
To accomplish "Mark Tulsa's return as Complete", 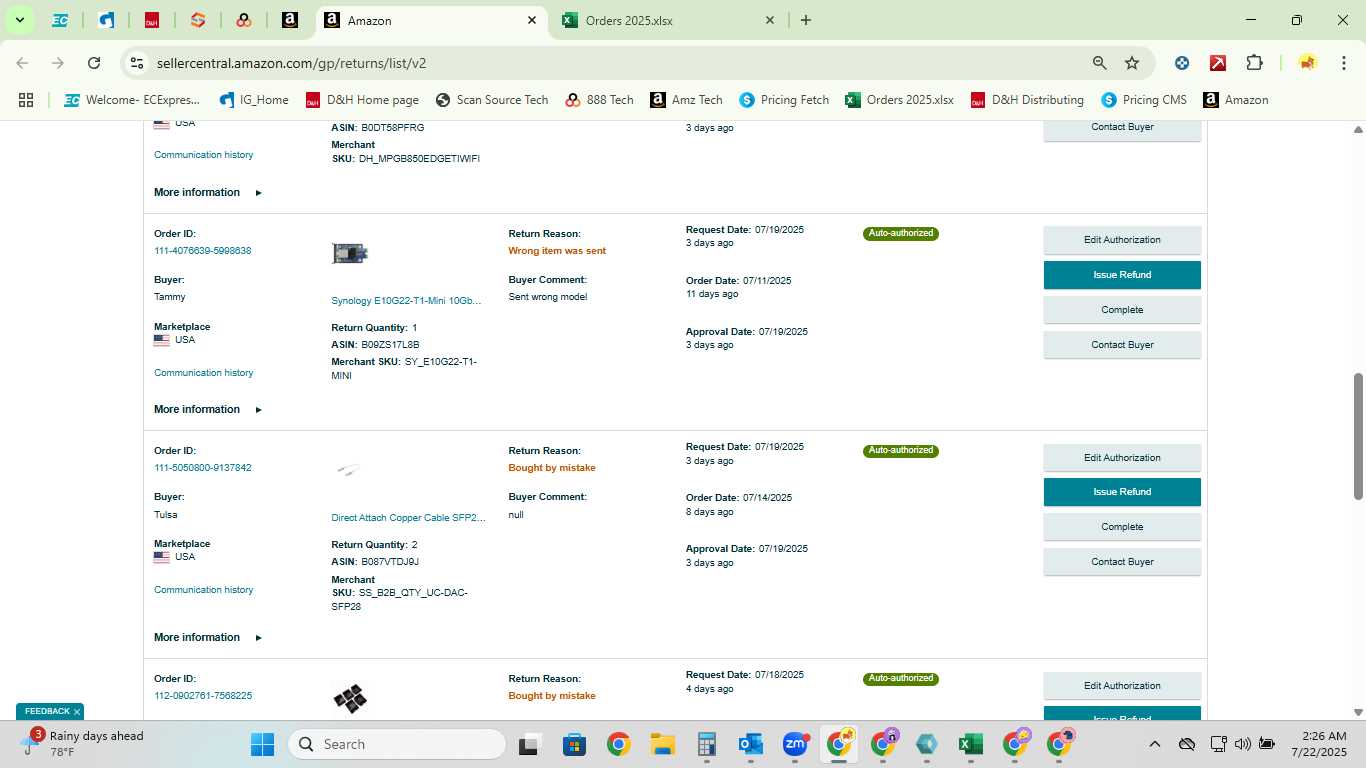I will click(x=1122, y=527).
